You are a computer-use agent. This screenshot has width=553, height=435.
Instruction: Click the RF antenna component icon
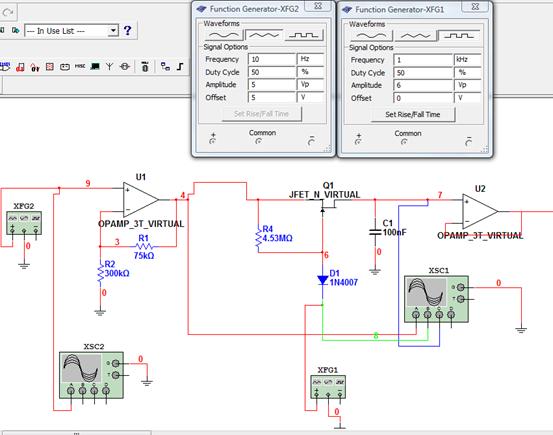pyautogui.click(x=109, y=66)
